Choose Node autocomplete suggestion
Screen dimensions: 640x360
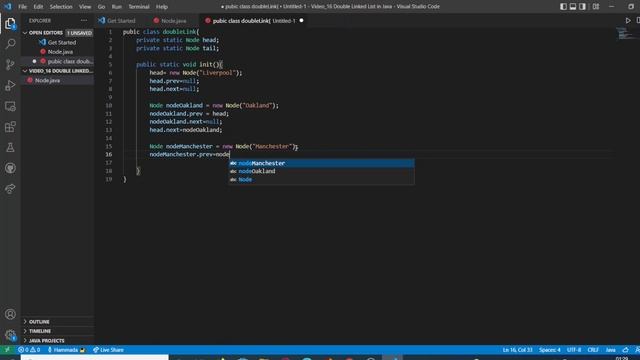321,180
